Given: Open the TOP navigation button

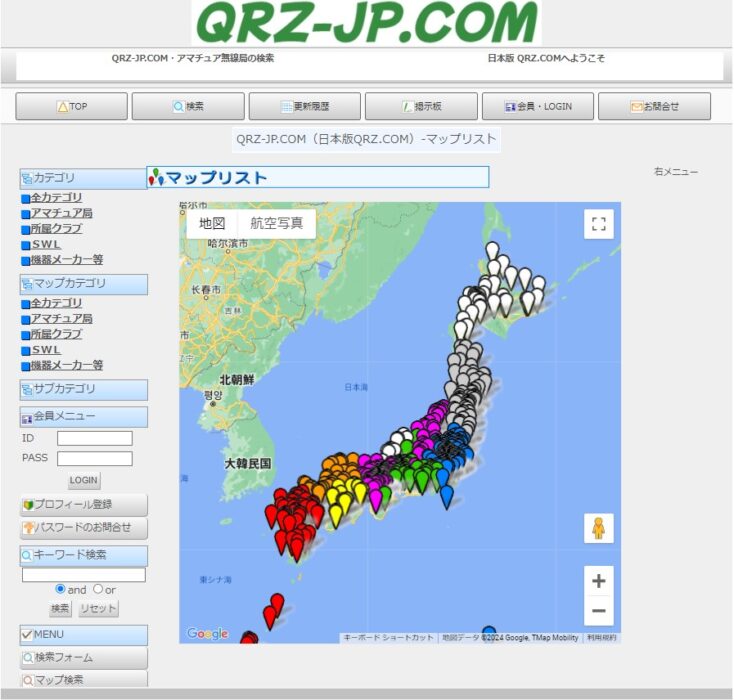Looking at the screenshot, I should pos(72,107).
